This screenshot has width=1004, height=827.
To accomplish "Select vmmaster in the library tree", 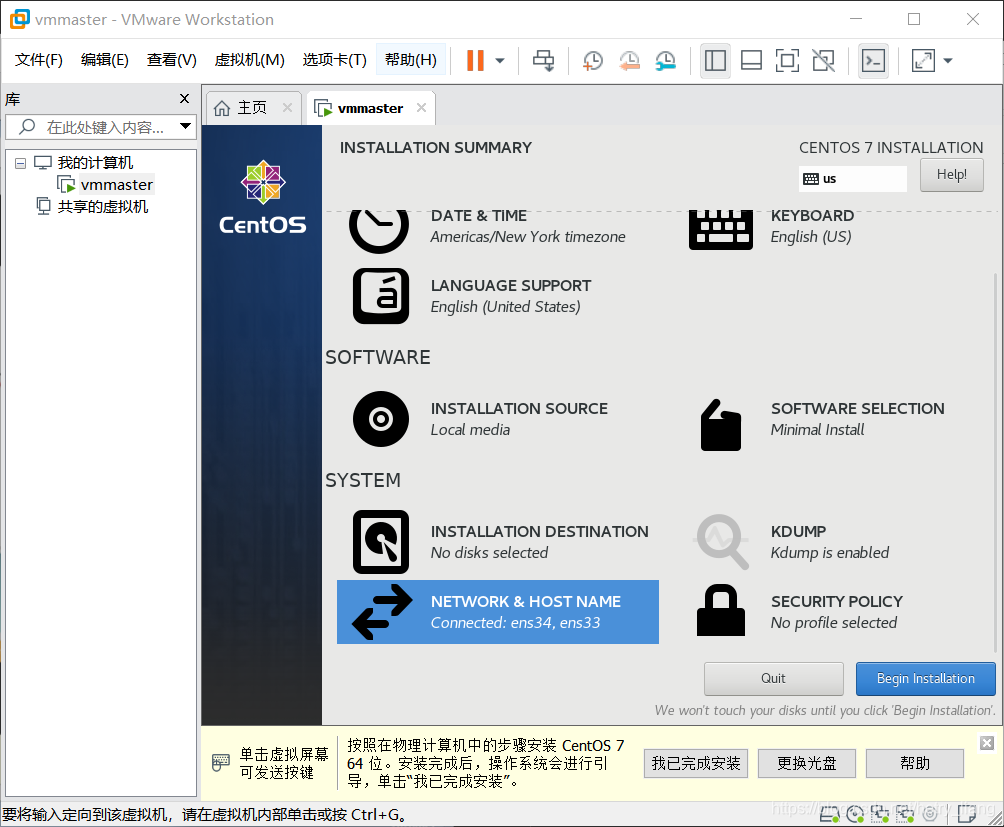I will [117, 185].
